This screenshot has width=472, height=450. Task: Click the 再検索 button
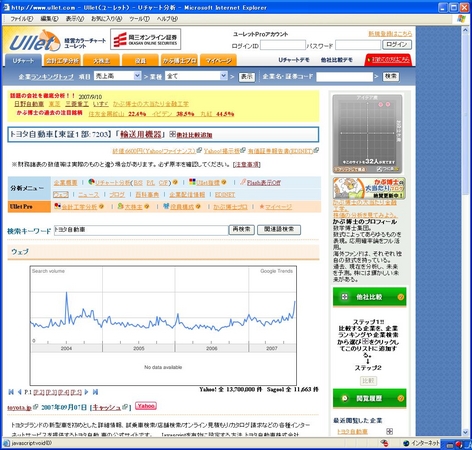point(242,229)
